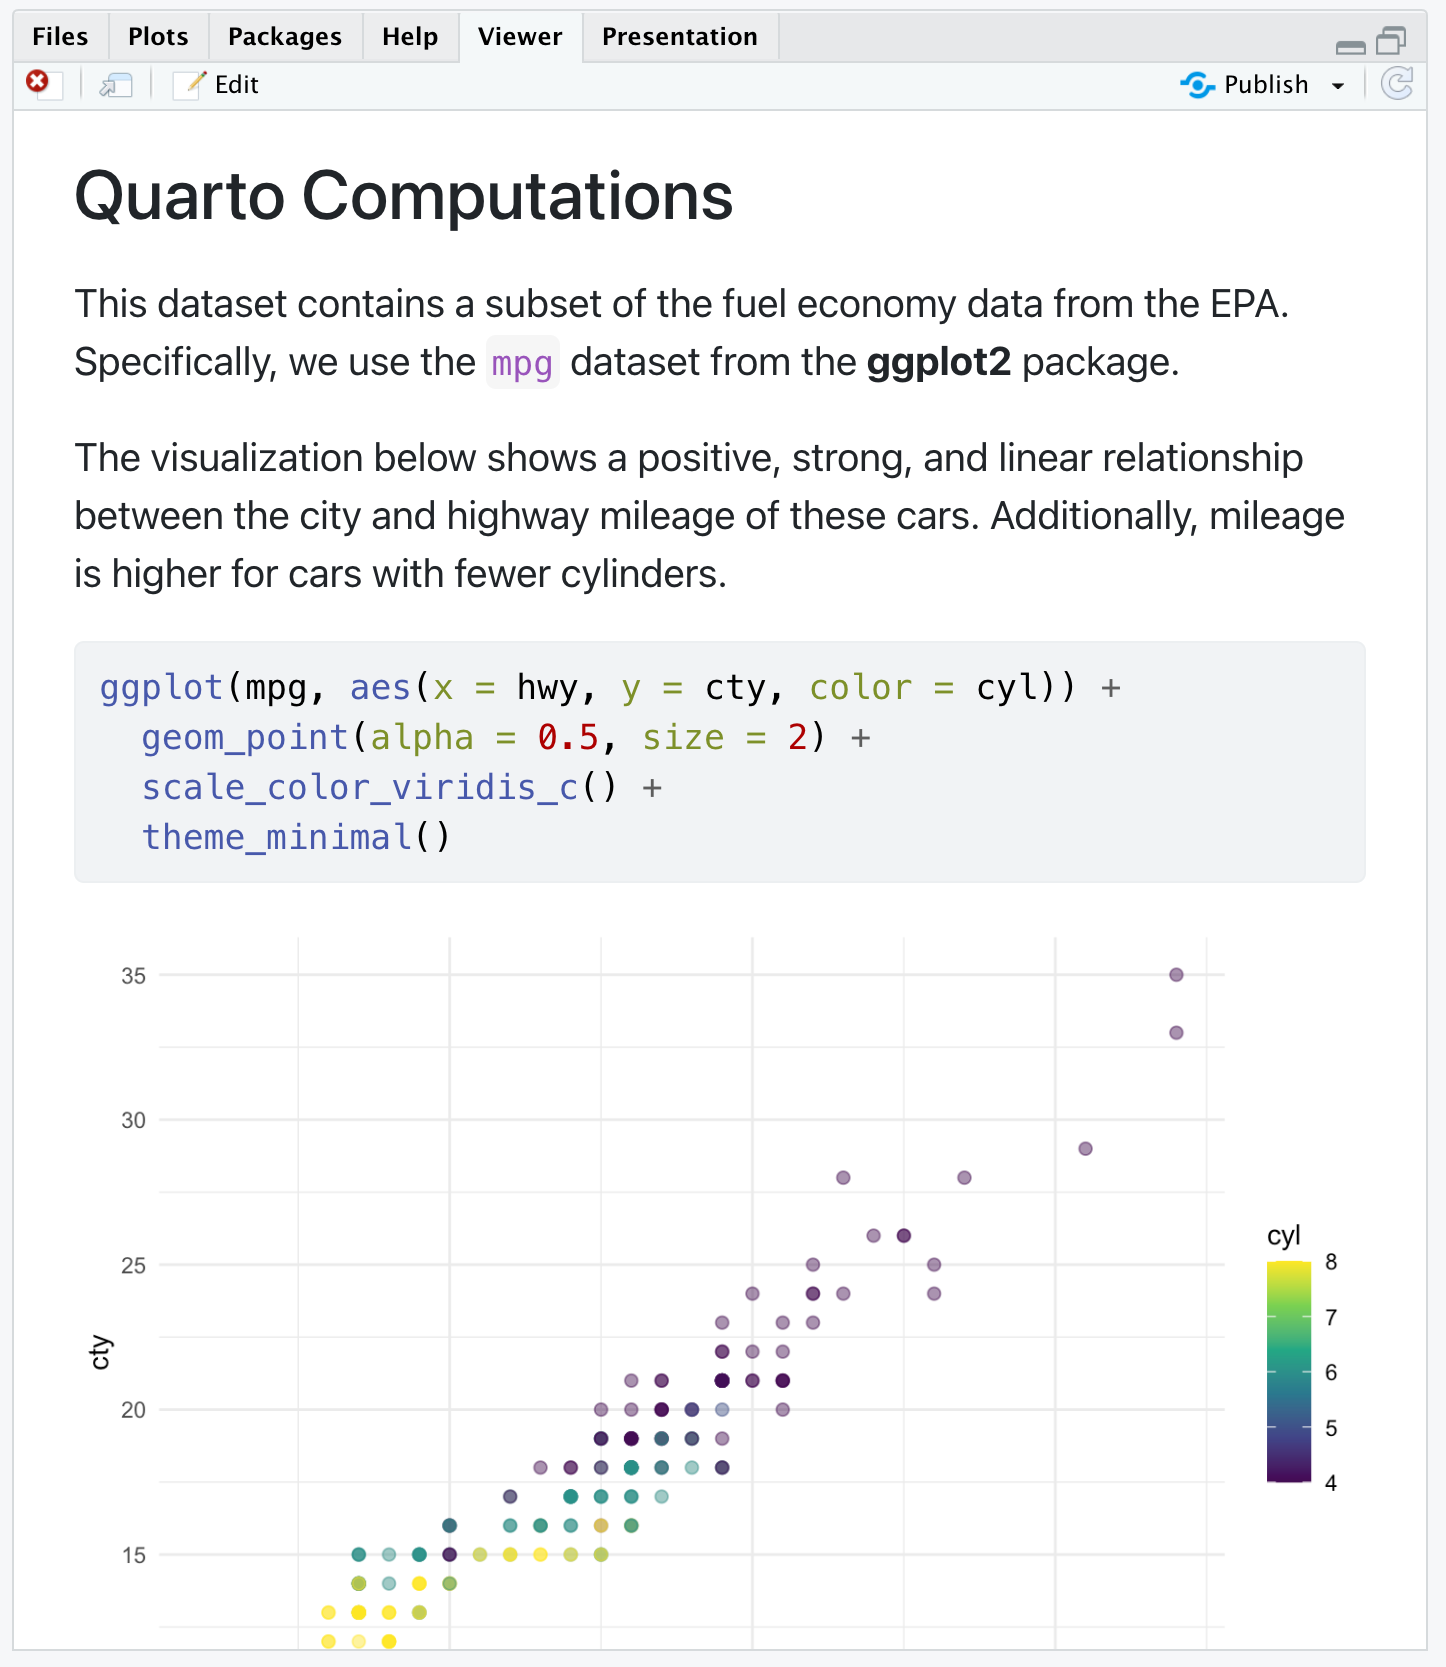The width and height of the screenshot is (1446, 1667).
Task: Select the Presentation tab
Action: click(679, 36)
